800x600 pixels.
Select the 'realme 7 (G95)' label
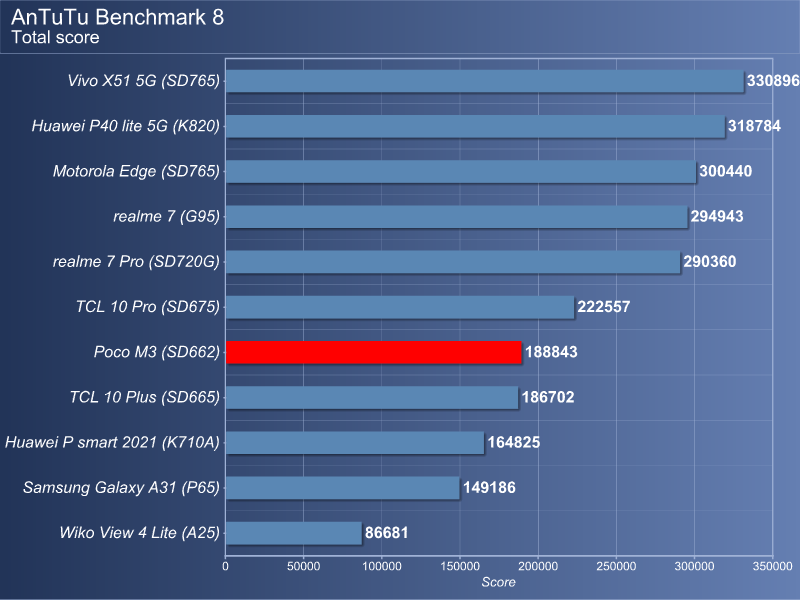(166, 216)
